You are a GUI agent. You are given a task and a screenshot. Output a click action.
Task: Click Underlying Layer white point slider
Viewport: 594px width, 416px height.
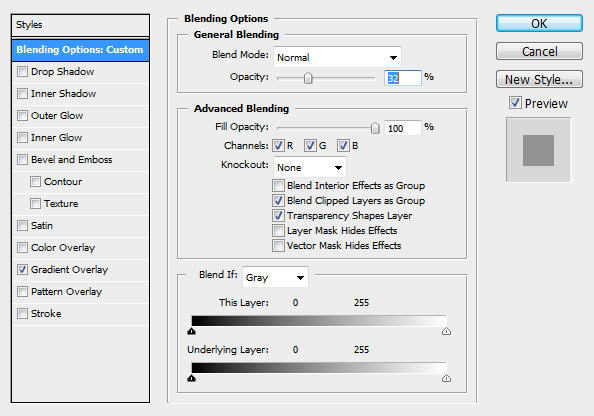(446, 378)
